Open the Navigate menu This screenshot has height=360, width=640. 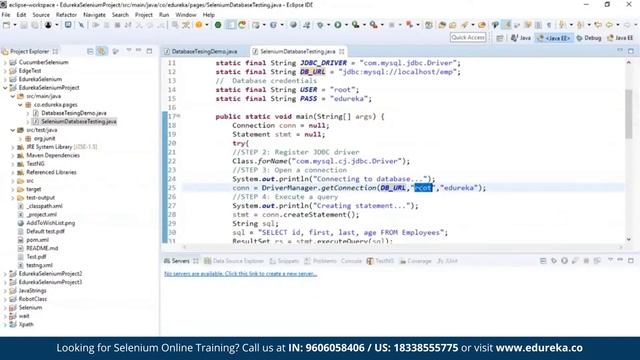point(94,15)
